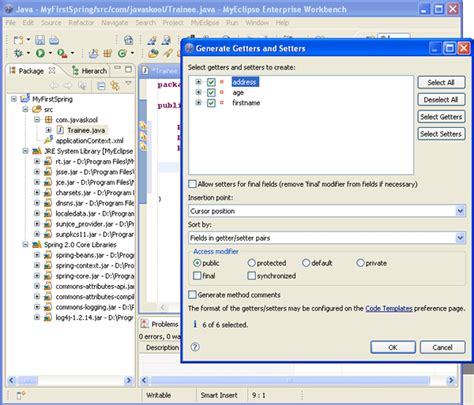Viewport: 474px width, 405px height.
Task: Click the New Java Class icon
Action: (122, 53)
